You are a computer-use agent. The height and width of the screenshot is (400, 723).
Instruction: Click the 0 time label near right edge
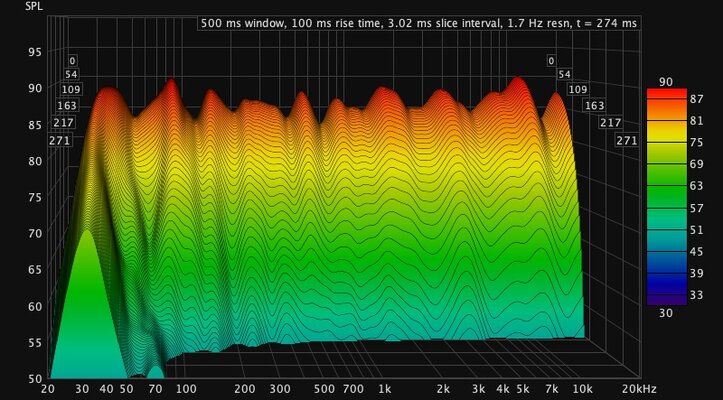click(551, 60)
